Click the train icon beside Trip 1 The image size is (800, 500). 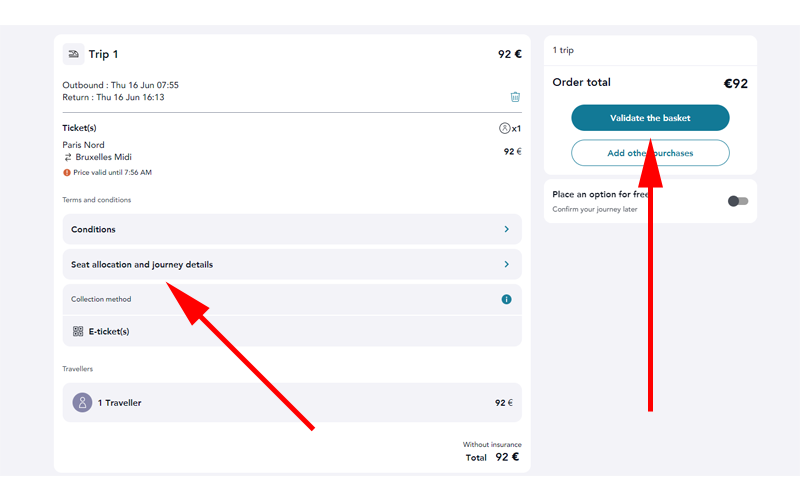(x=73, y=54)
